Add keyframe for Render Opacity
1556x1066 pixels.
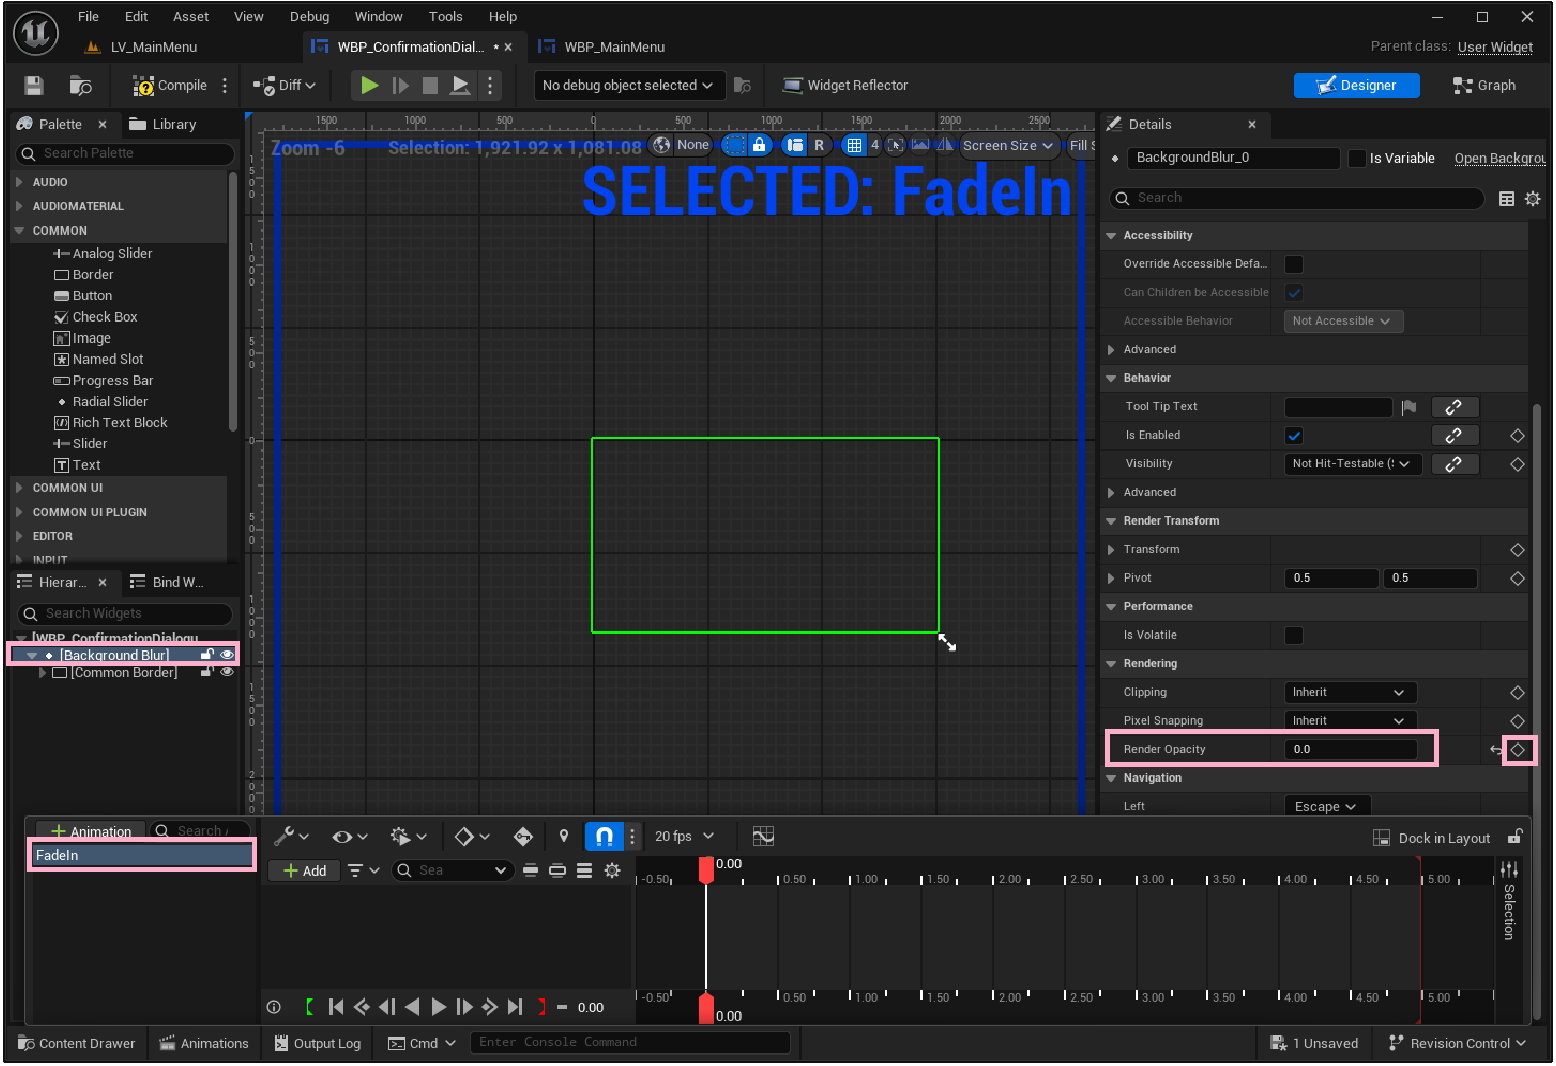pos(1517,750)
